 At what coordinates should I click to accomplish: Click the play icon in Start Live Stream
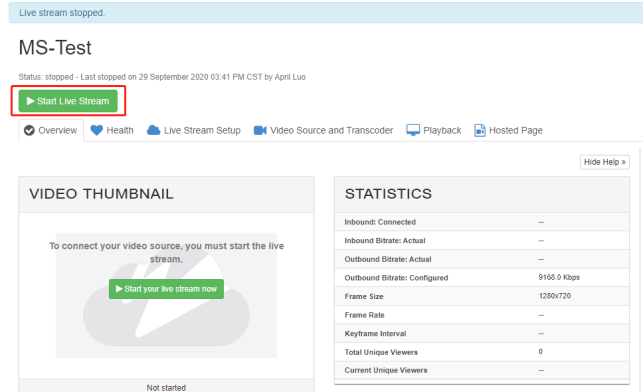coord(30,101)
